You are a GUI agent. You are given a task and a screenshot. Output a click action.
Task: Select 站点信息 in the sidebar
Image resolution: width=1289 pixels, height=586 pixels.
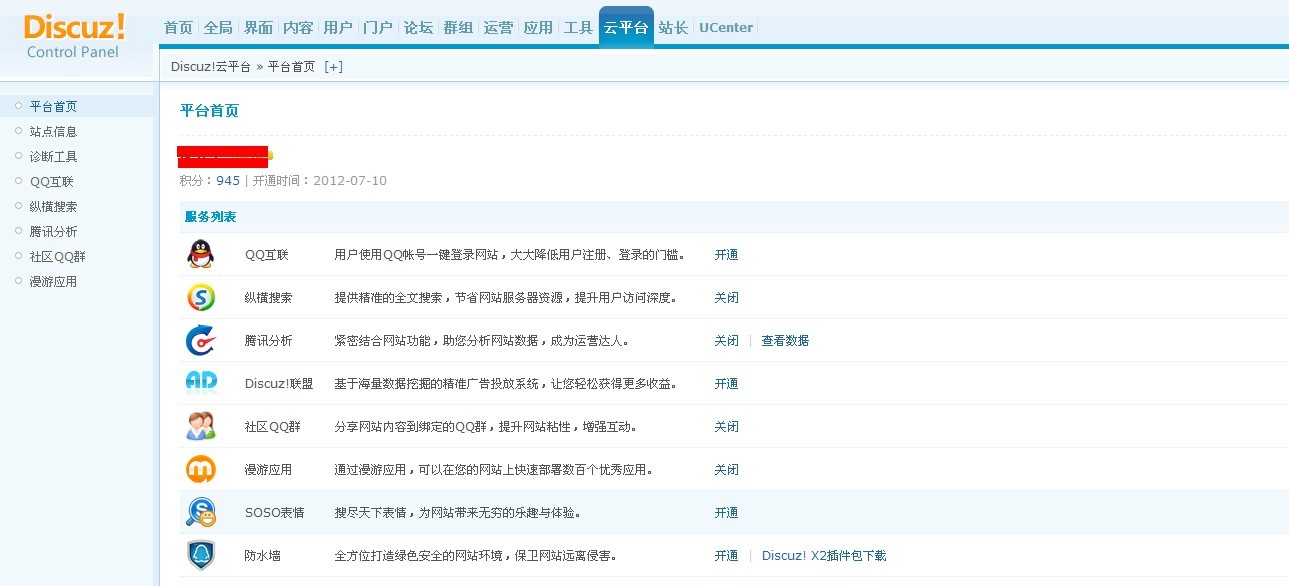(x=53, y=131)
